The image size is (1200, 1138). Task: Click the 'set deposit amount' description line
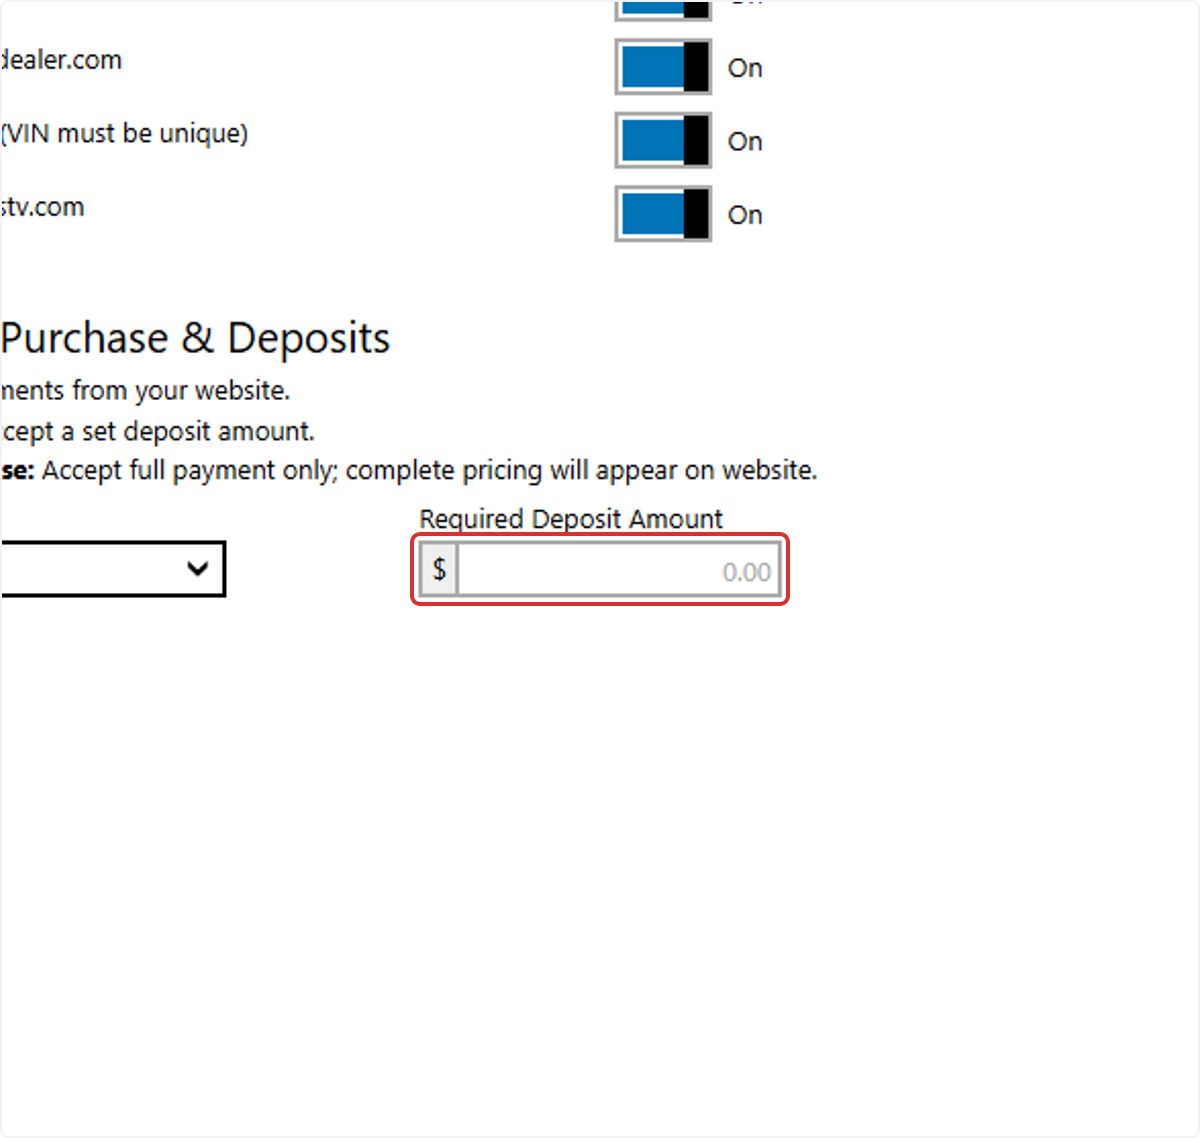(157, 431)
